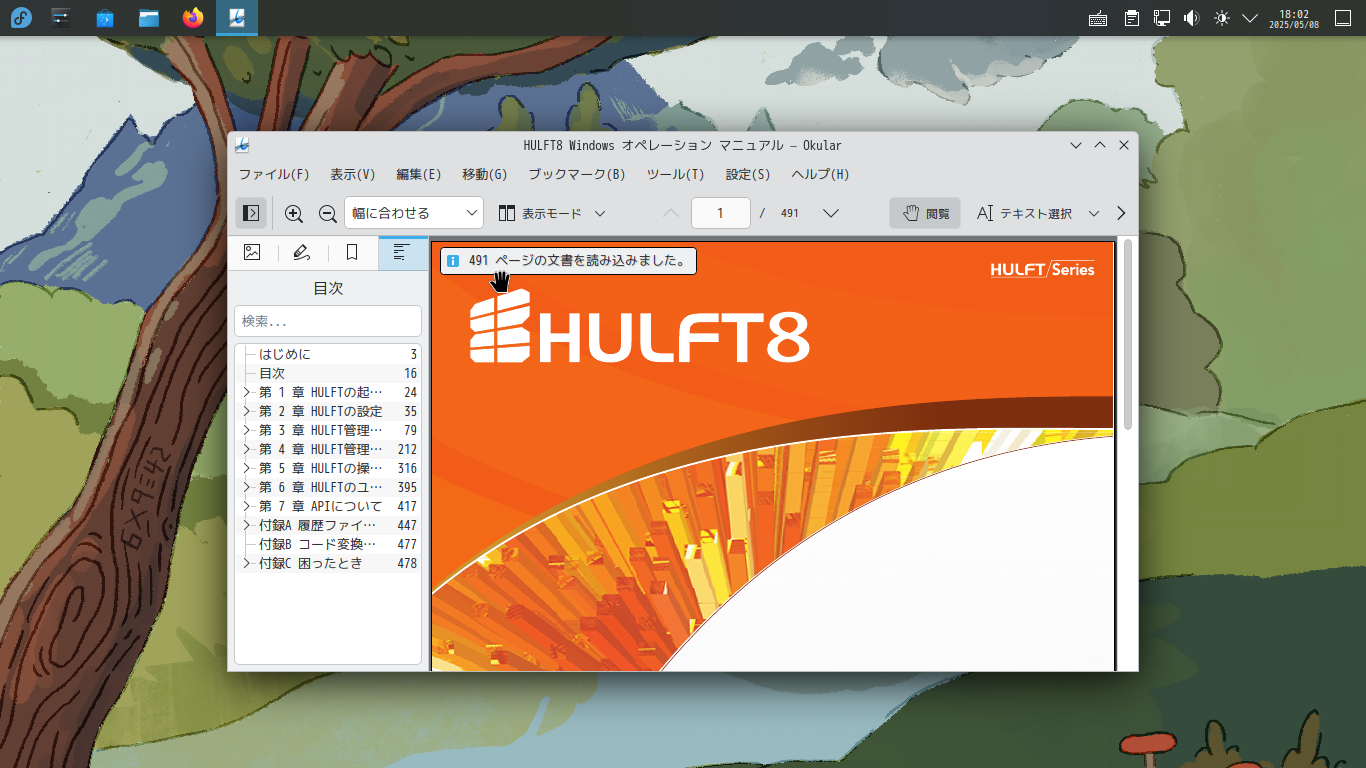Viewport: 1366px width, 768px height.
Task: Select the contents sidebar tab
Action: point(402,253)
